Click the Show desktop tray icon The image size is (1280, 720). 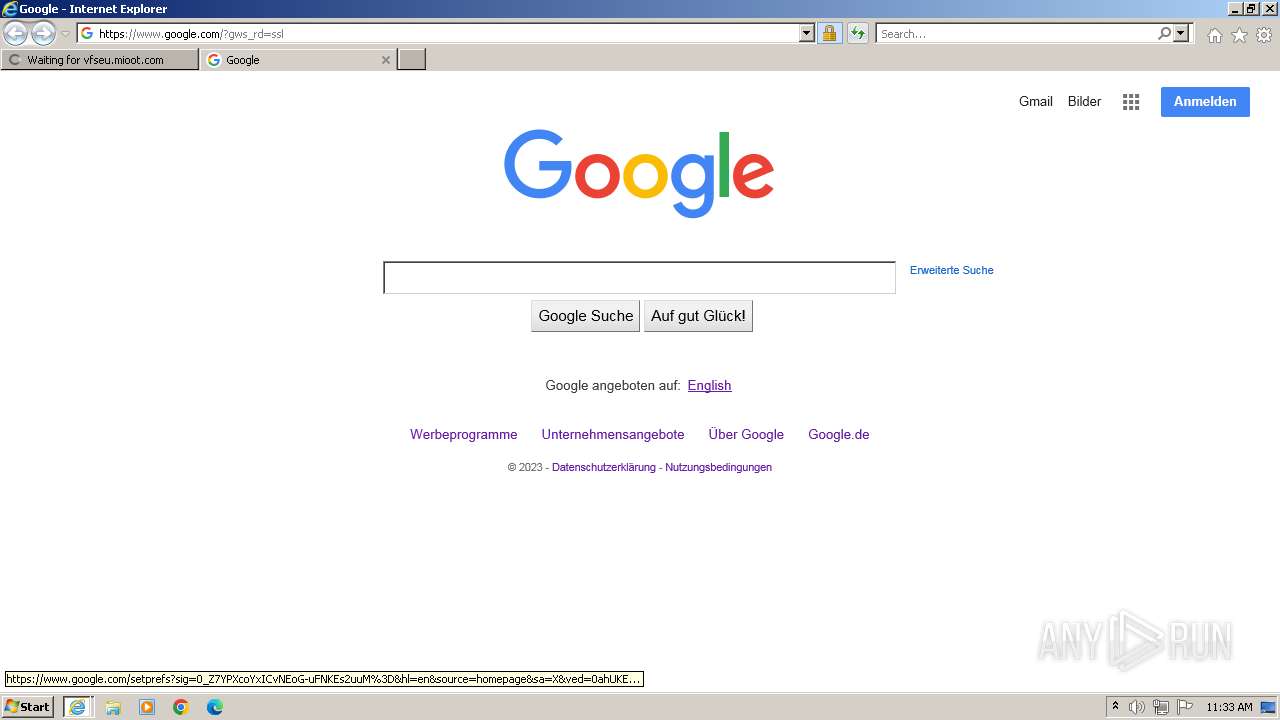[x=1268, y=707]
